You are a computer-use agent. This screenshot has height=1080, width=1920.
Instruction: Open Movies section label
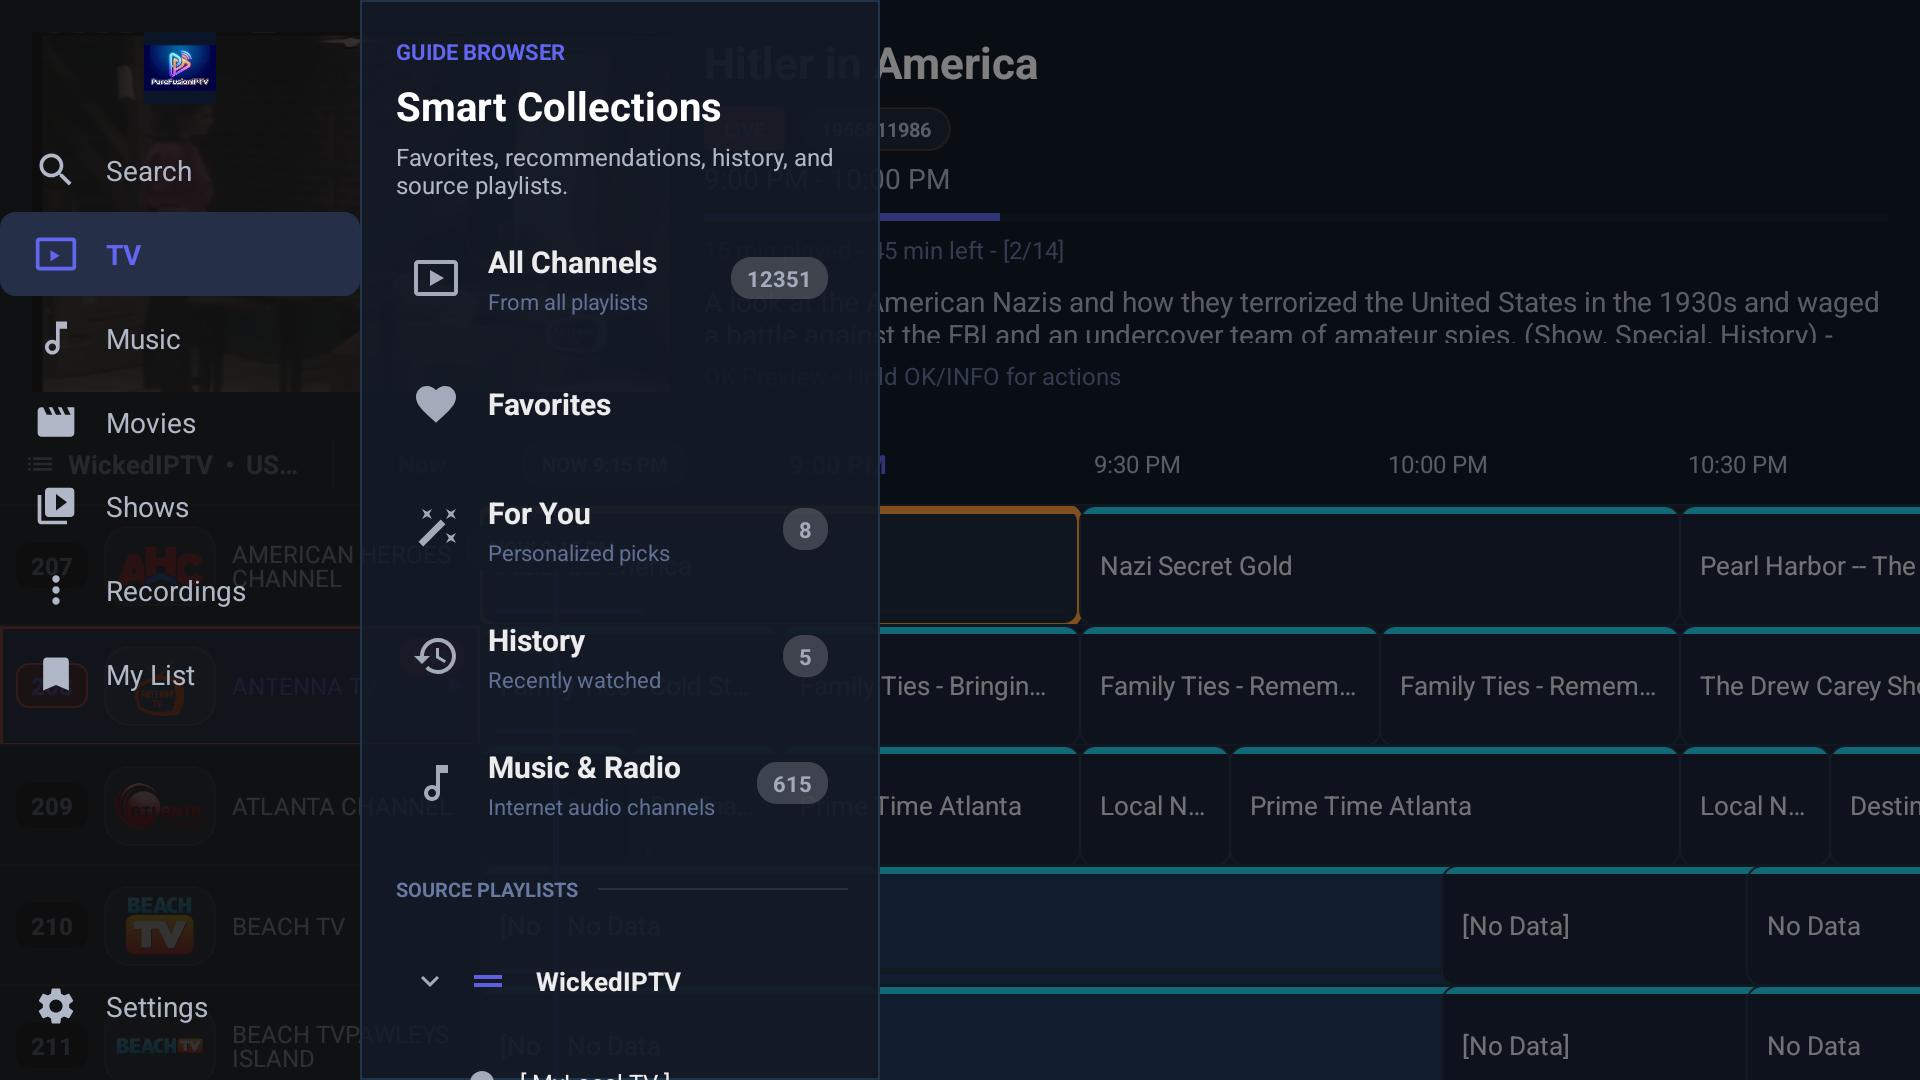coord(151,424)
